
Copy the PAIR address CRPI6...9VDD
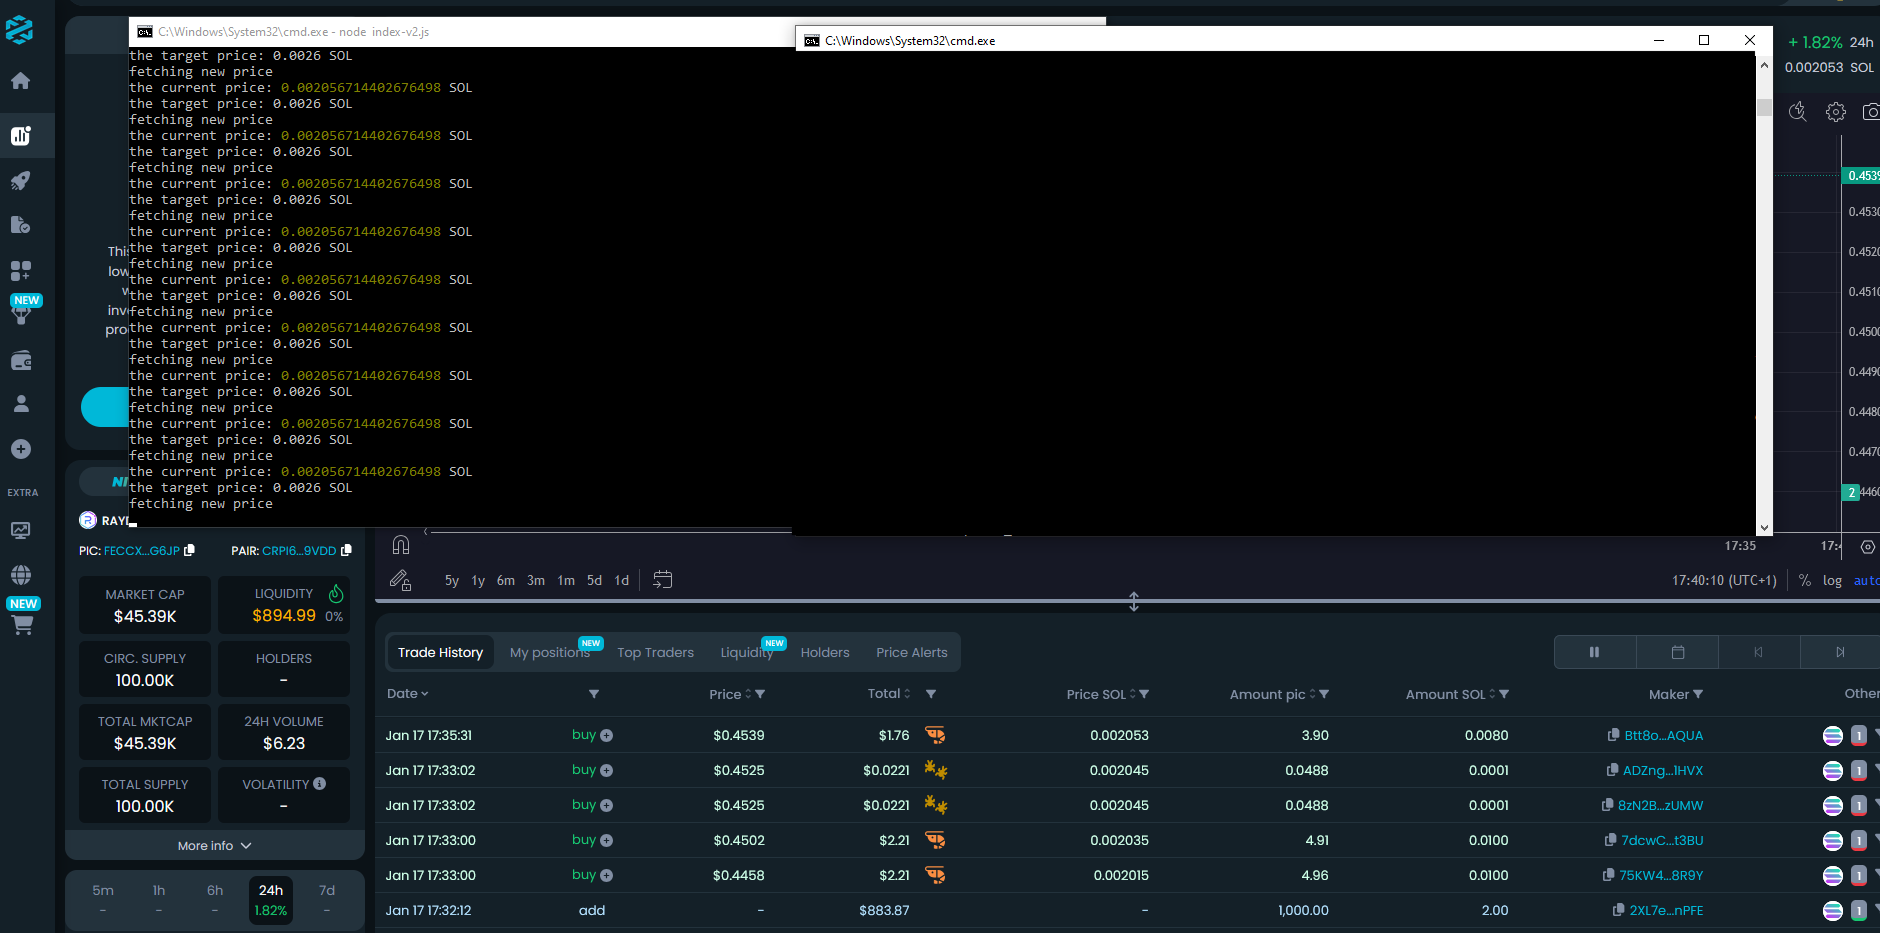pyautogui.click(x=346, y=550)
